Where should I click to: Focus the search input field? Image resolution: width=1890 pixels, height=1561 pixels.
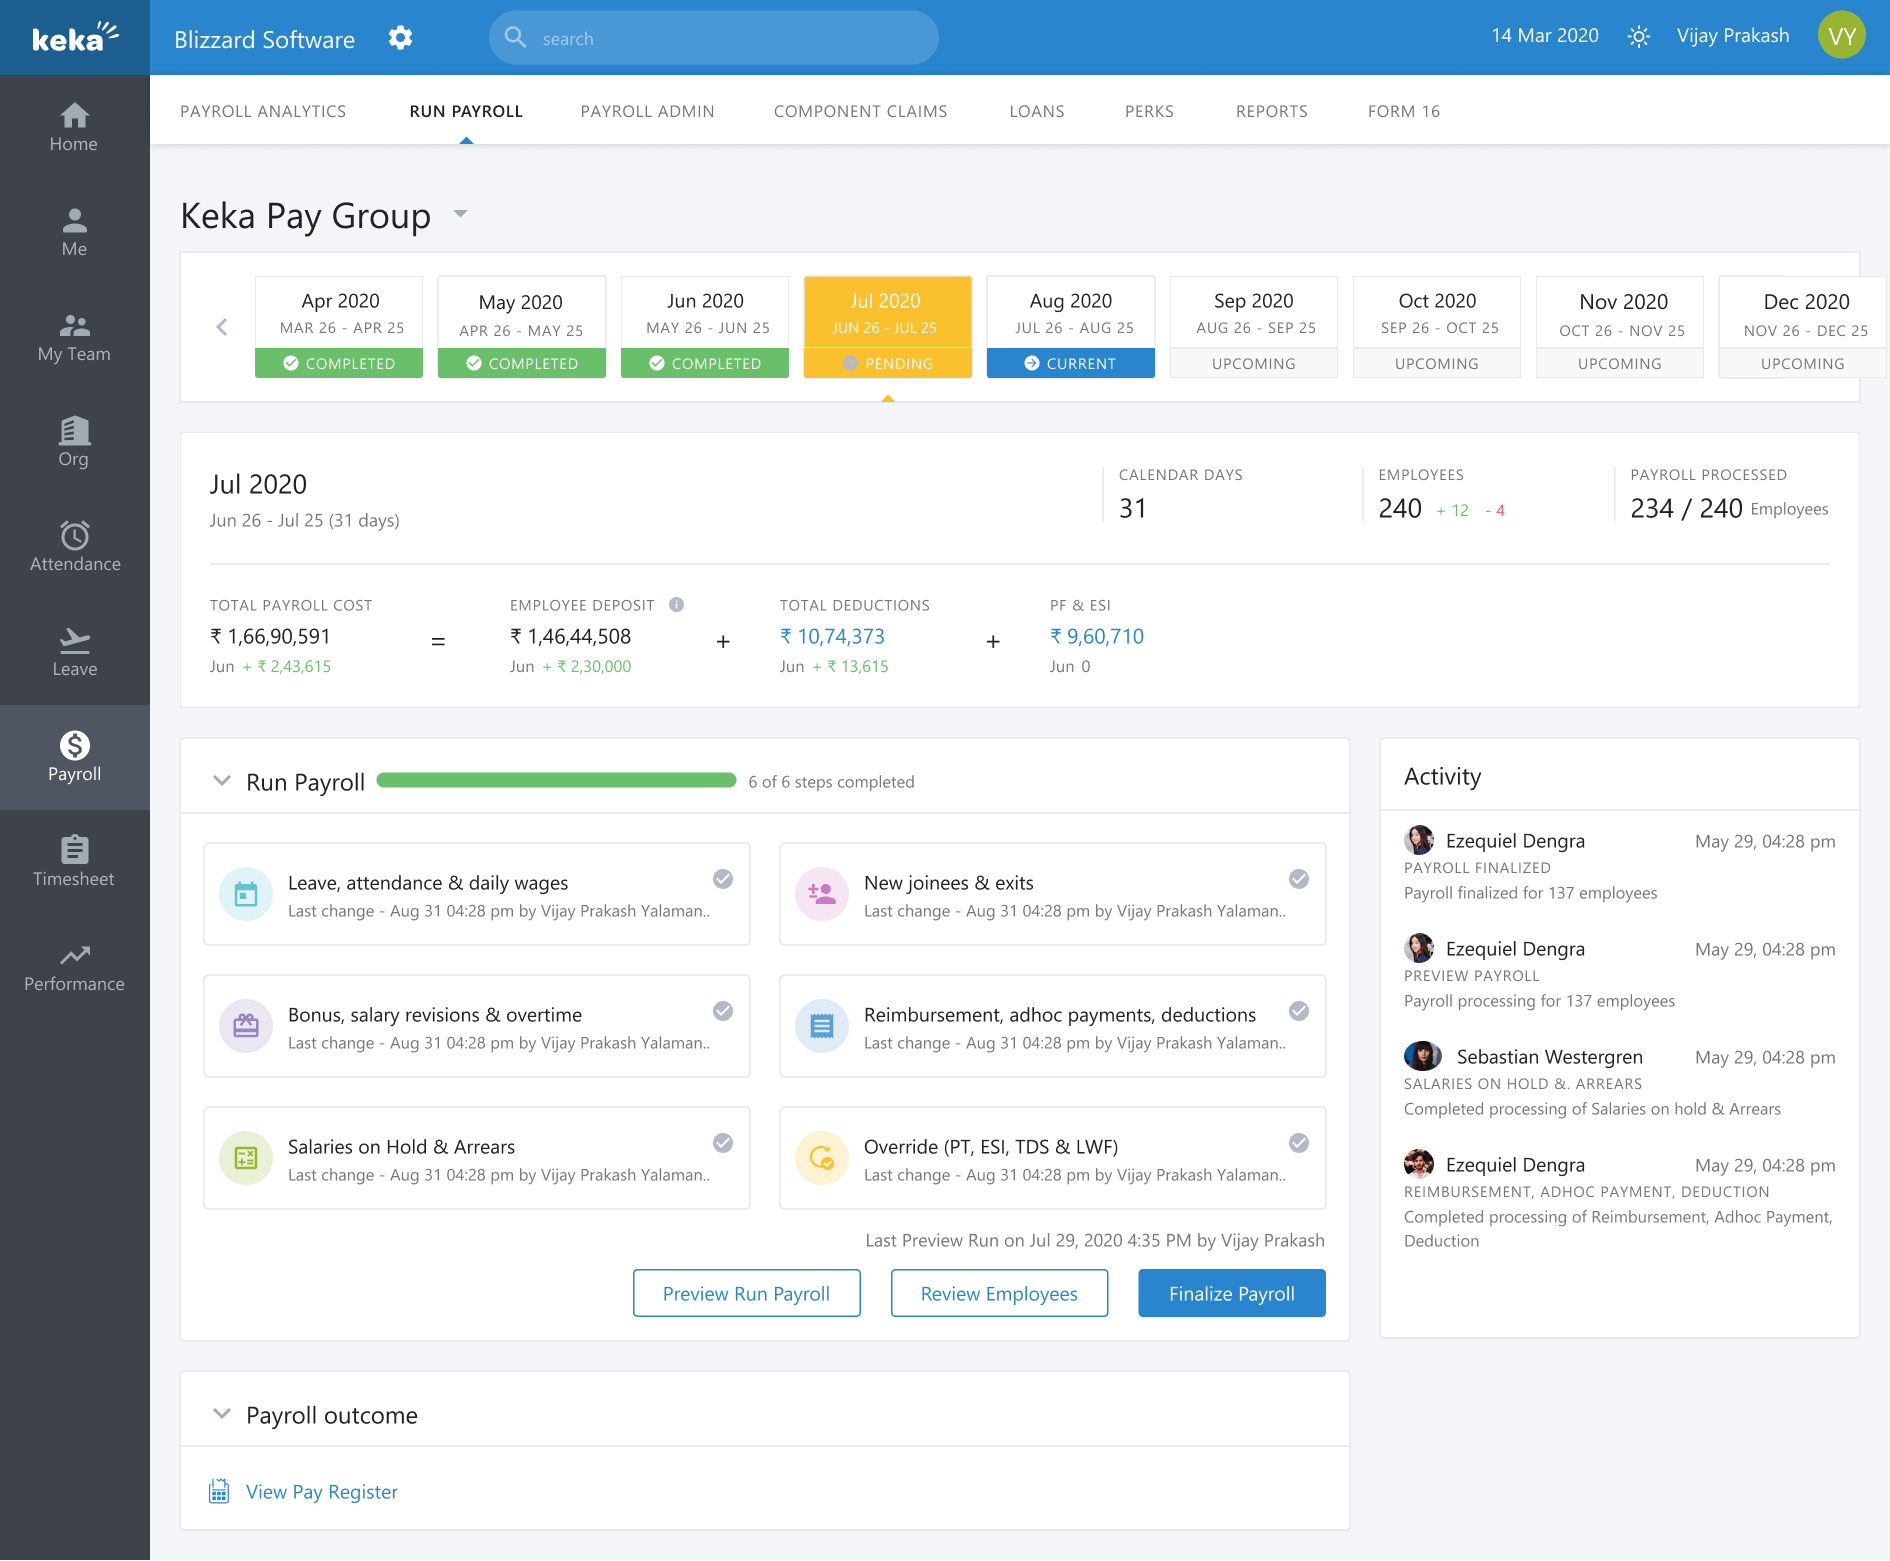pyautogui.click(x=714, y=38)
